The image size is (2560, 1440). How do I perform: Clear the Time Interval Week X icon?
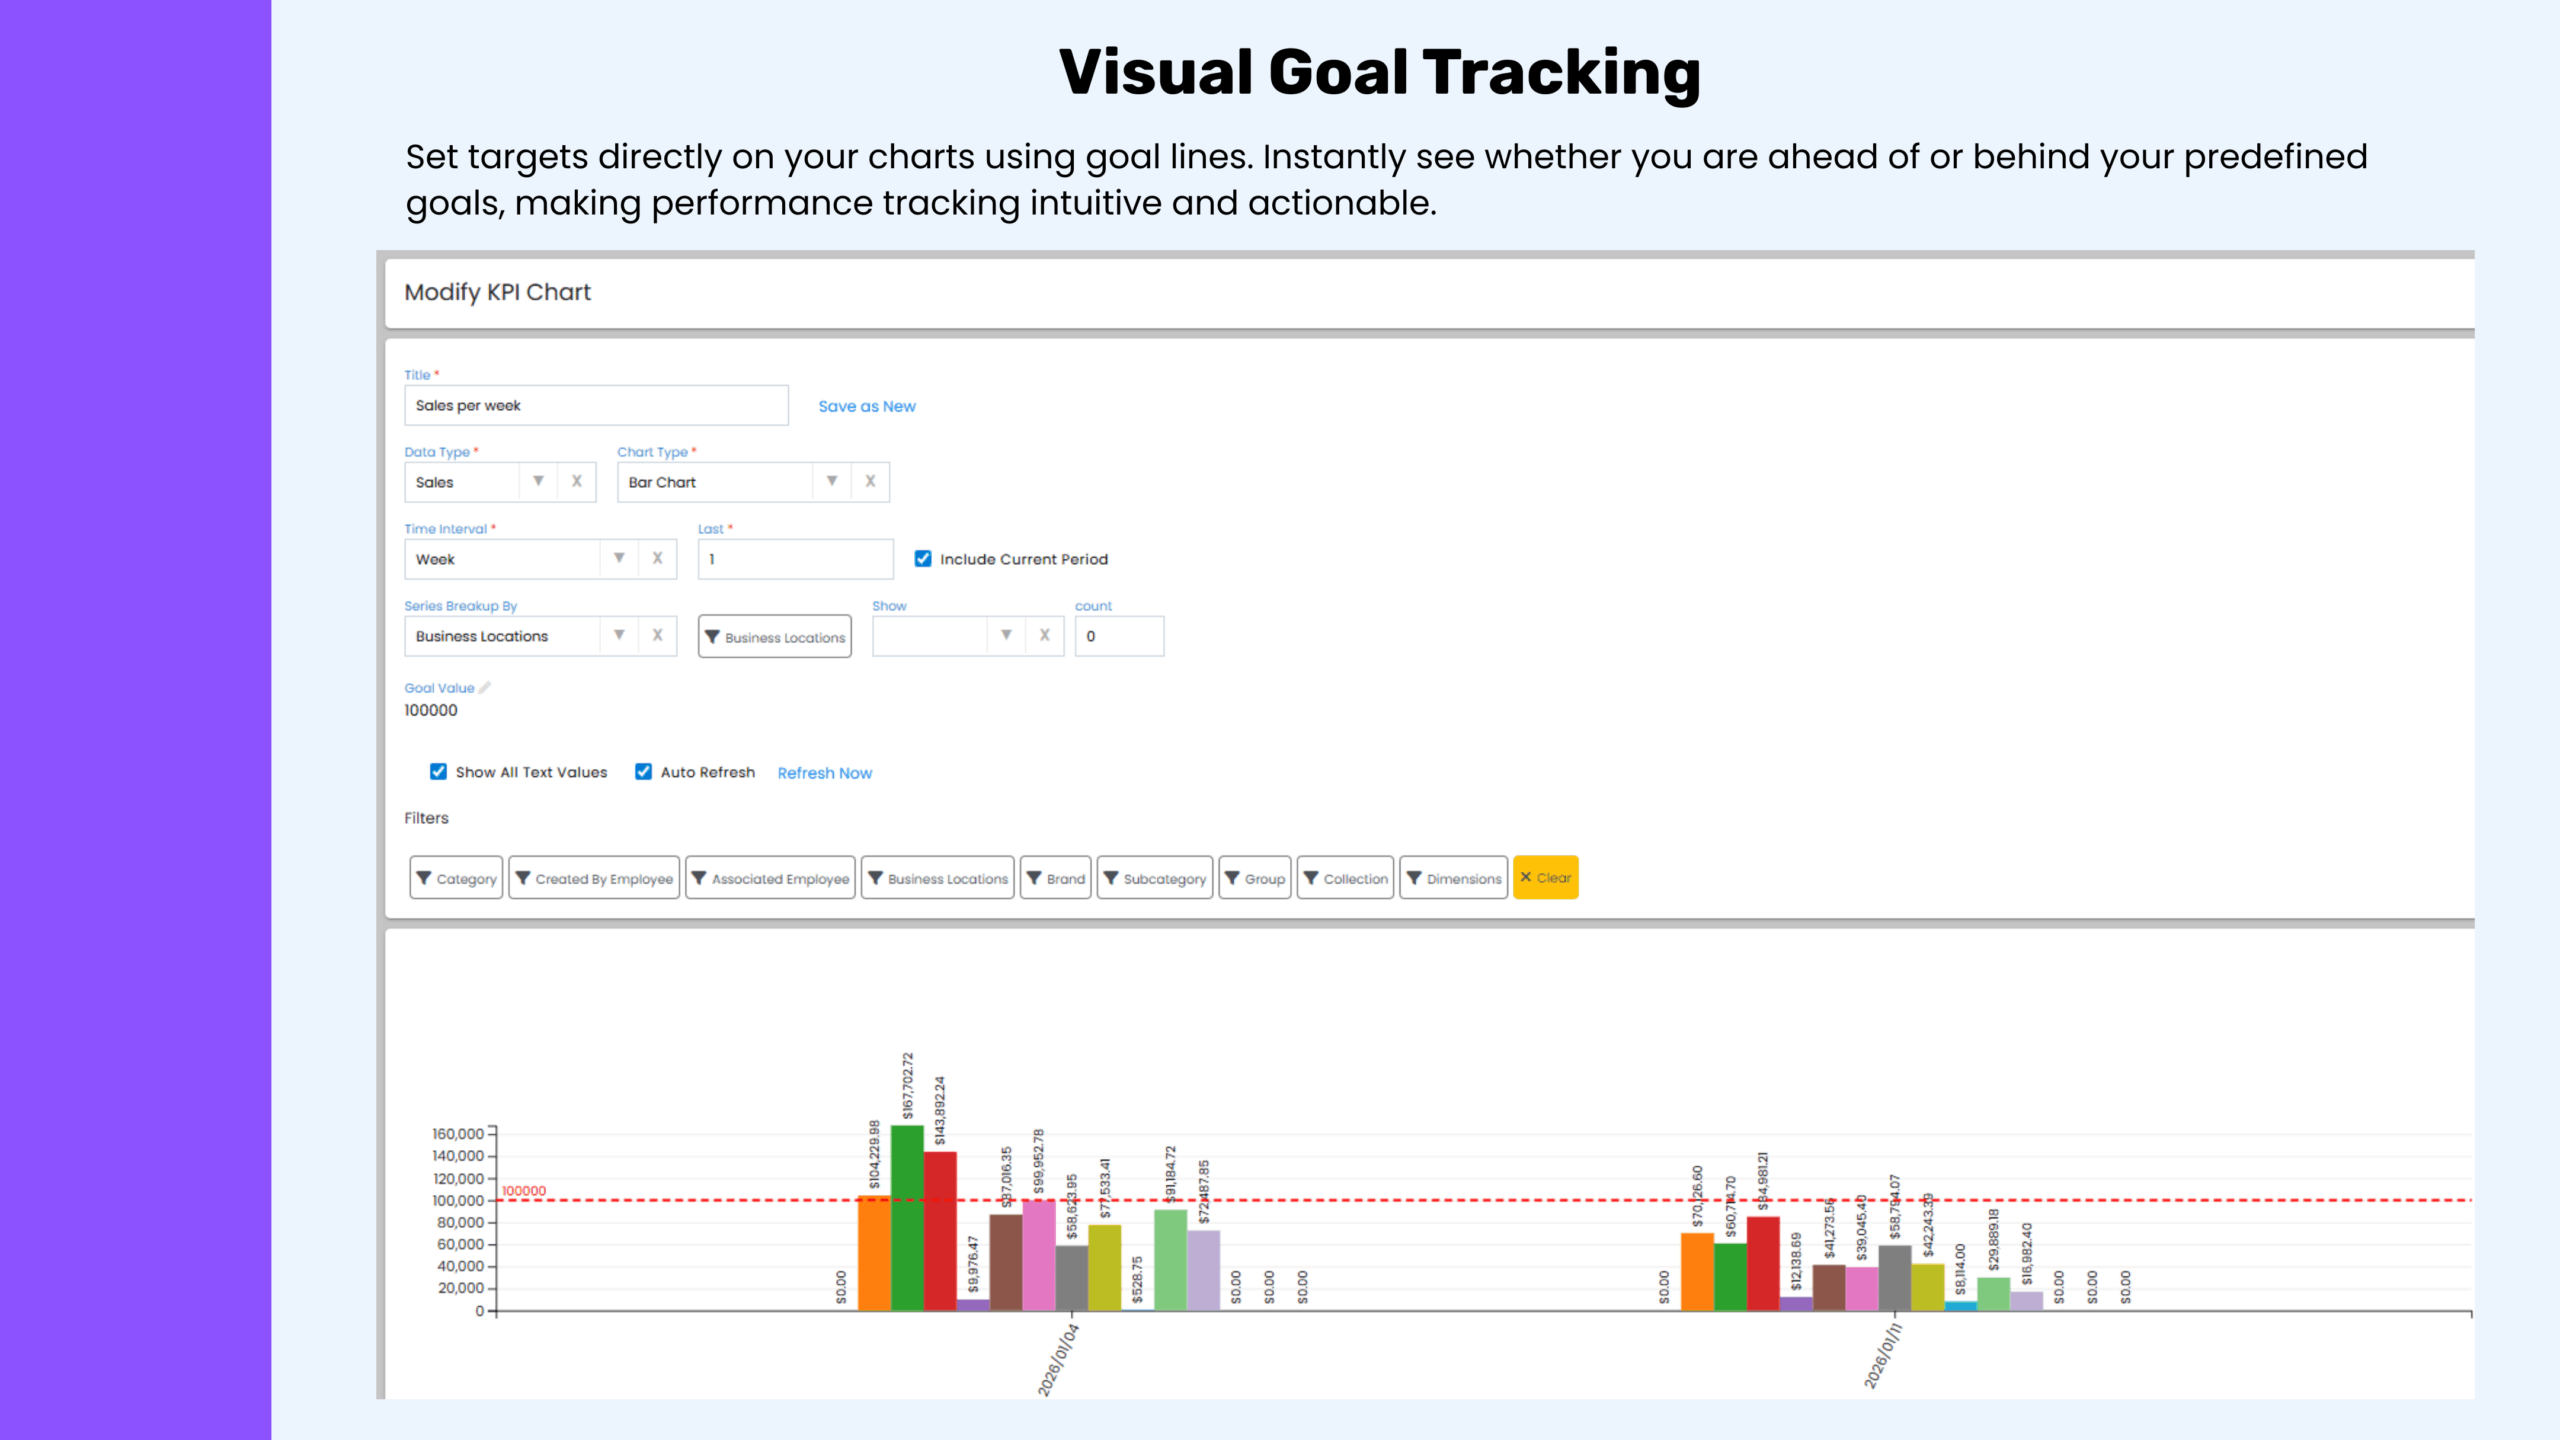click(657, 559)
